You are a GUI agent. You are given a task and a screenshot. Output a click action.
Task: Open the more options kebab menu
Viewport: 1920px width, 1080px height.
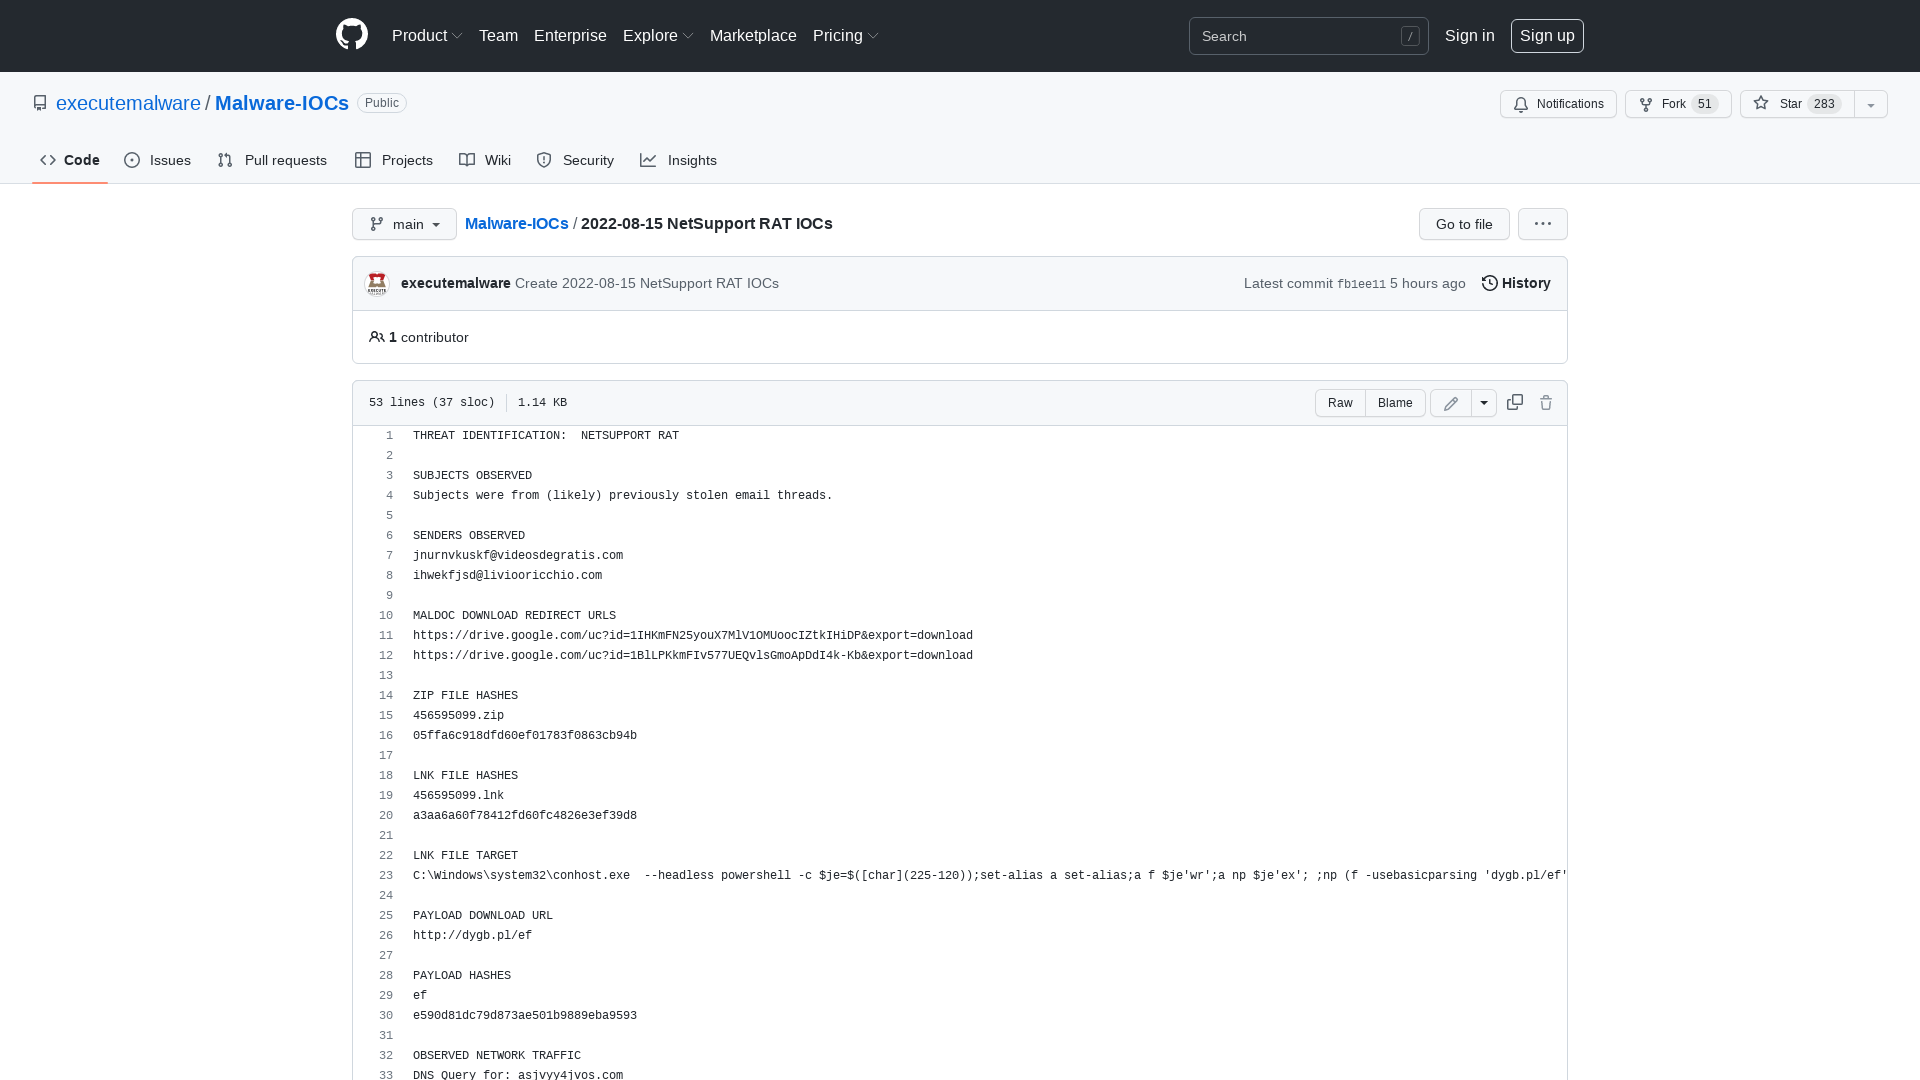1542,224
